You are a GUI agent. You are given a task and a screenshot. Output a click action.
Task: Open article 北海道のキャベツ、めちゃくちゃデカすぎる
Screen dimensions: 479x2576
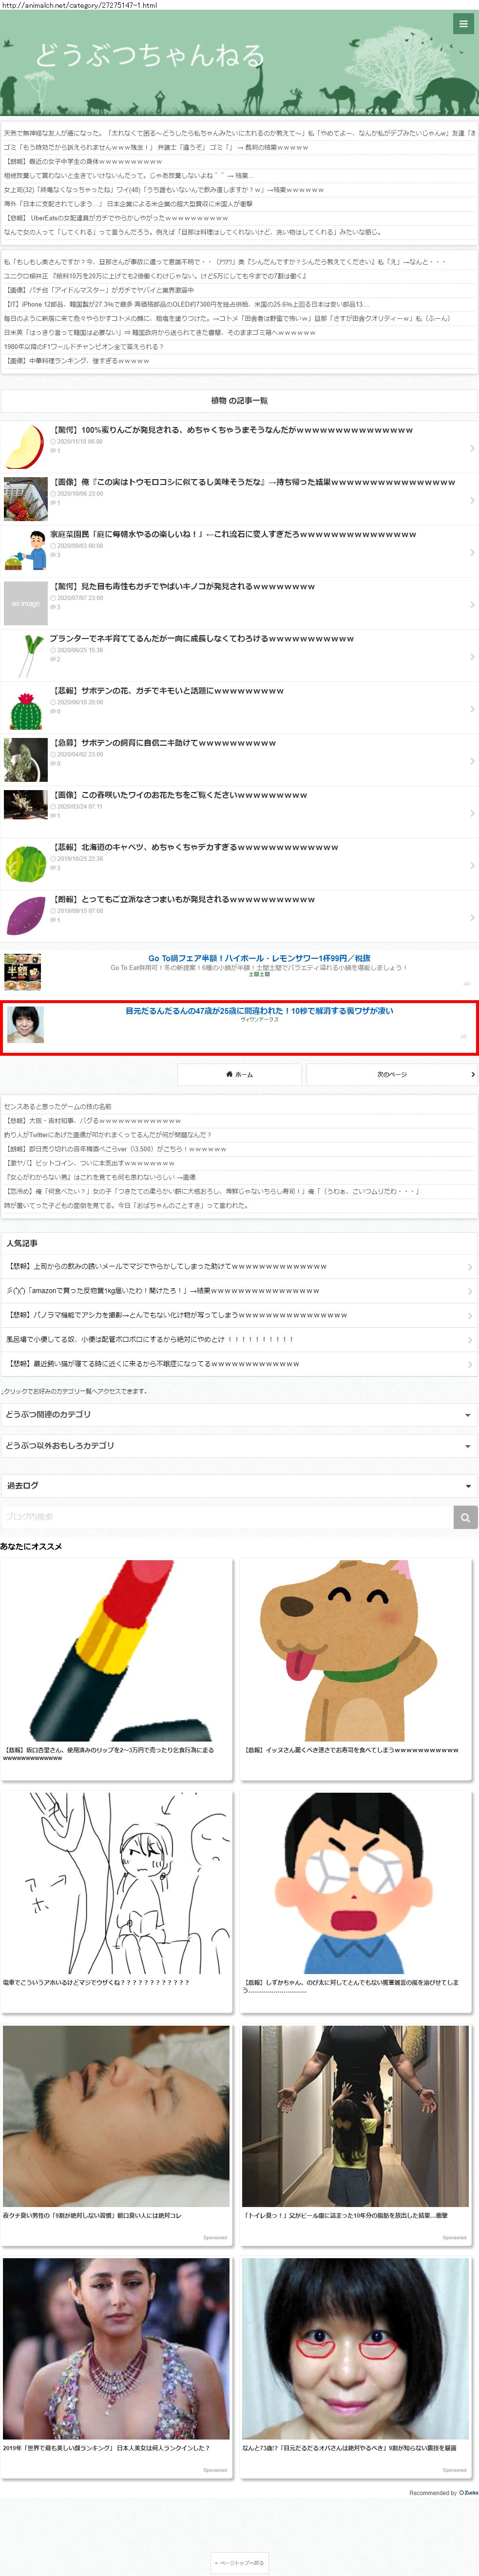coord(194,846)
